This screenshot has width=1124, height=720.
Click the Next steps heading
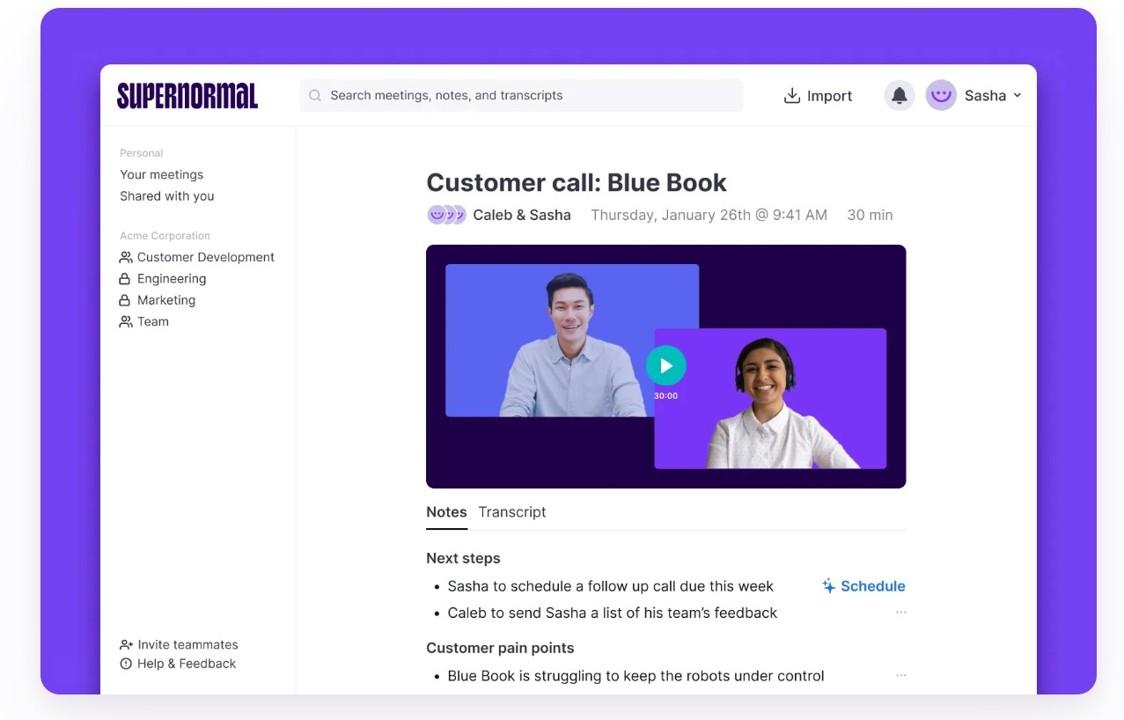(x=463, y=558)
